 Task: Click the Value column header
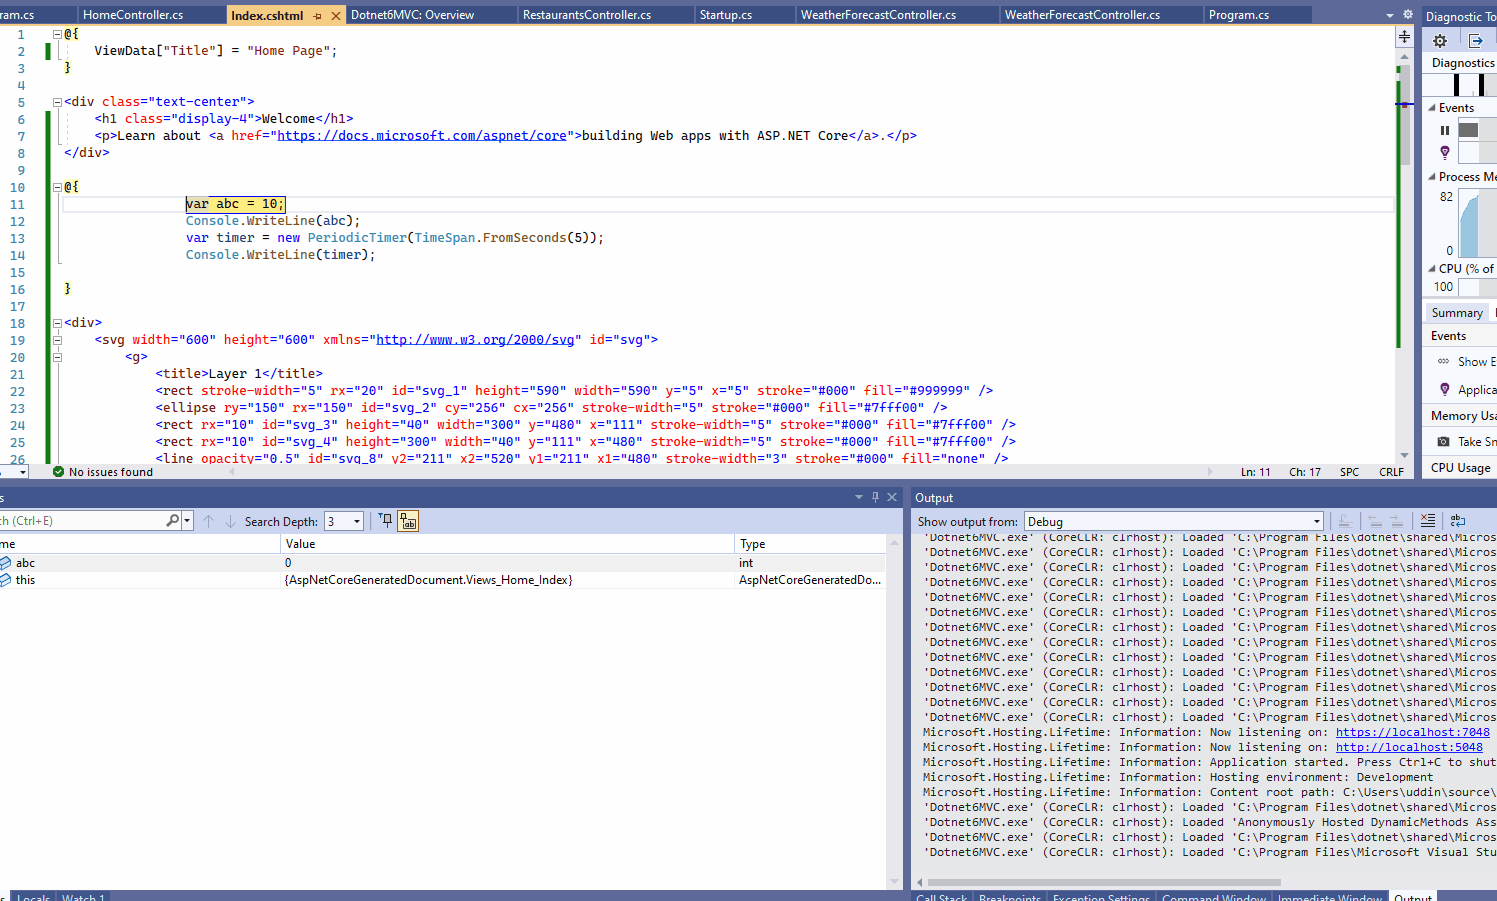click(507, 544)
